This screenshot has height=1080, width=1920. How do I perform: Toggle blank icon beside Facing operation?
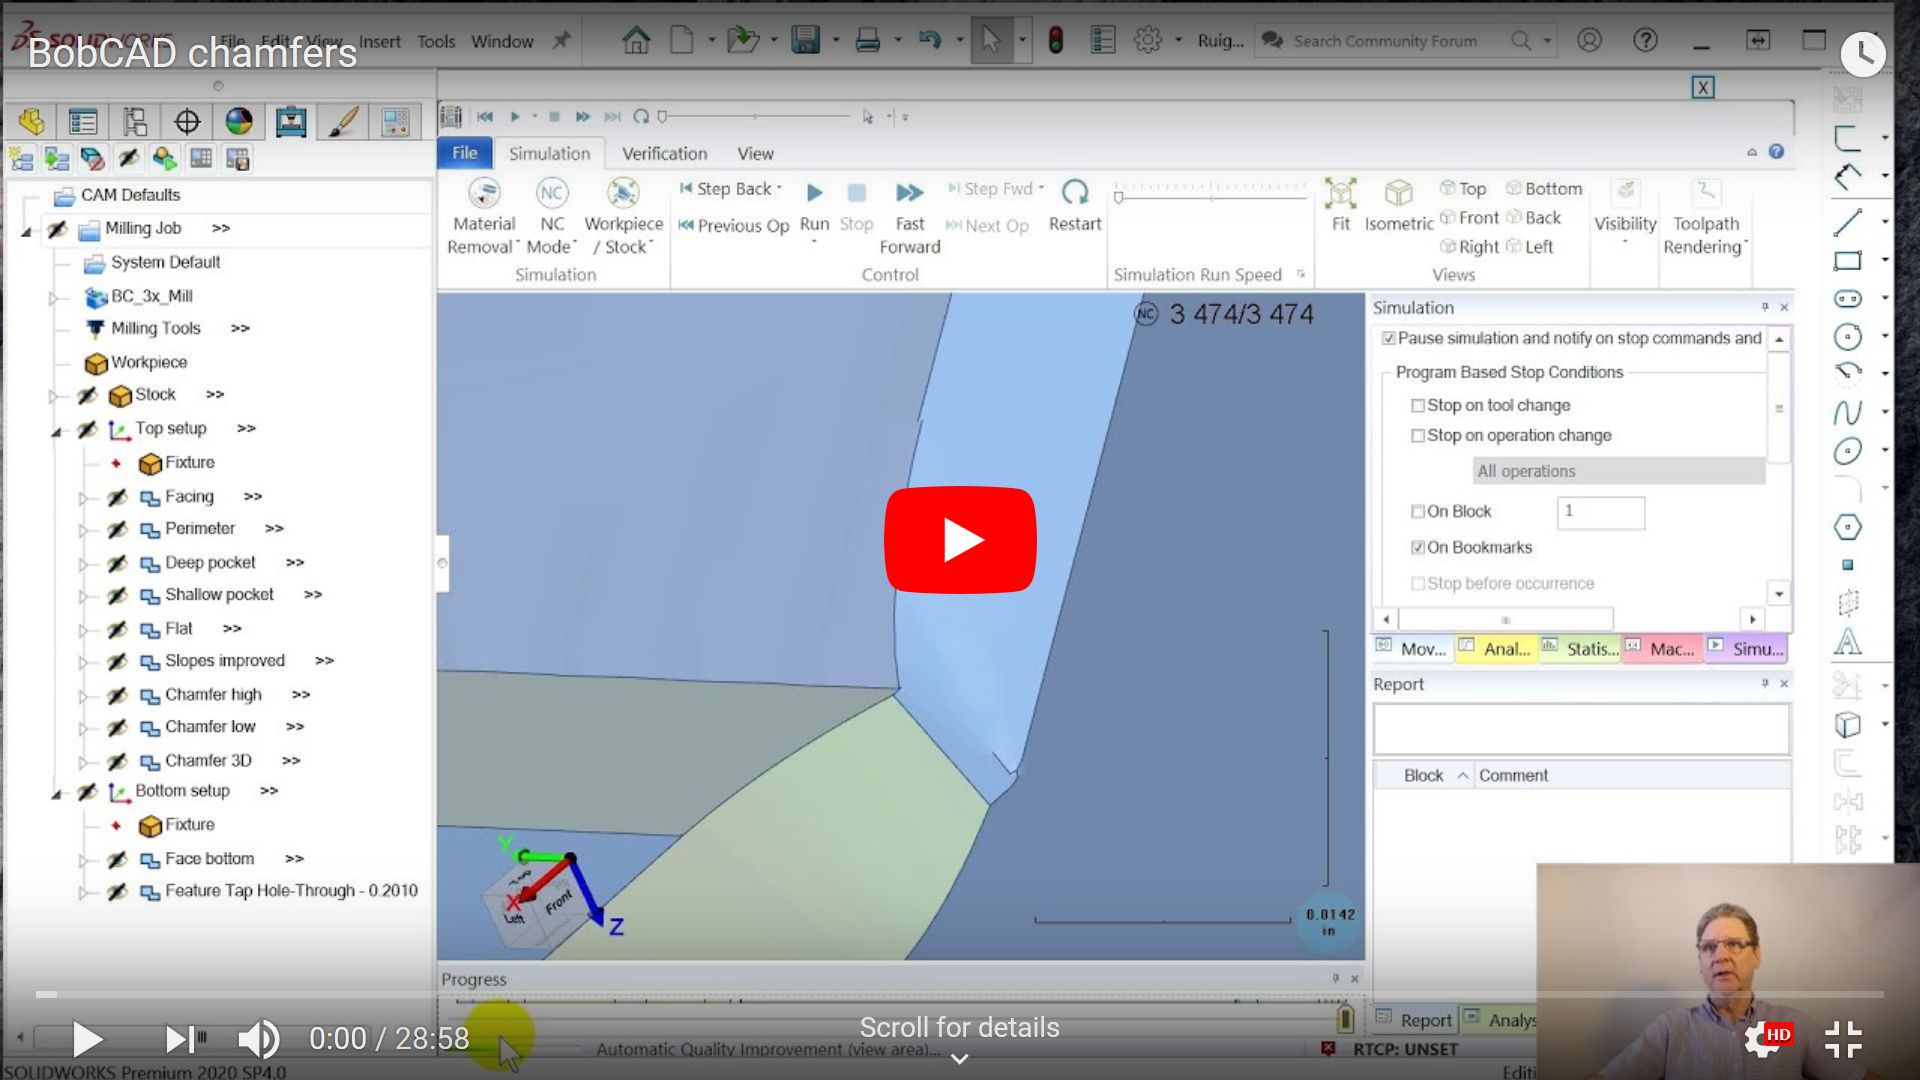(x=118, y=497)
